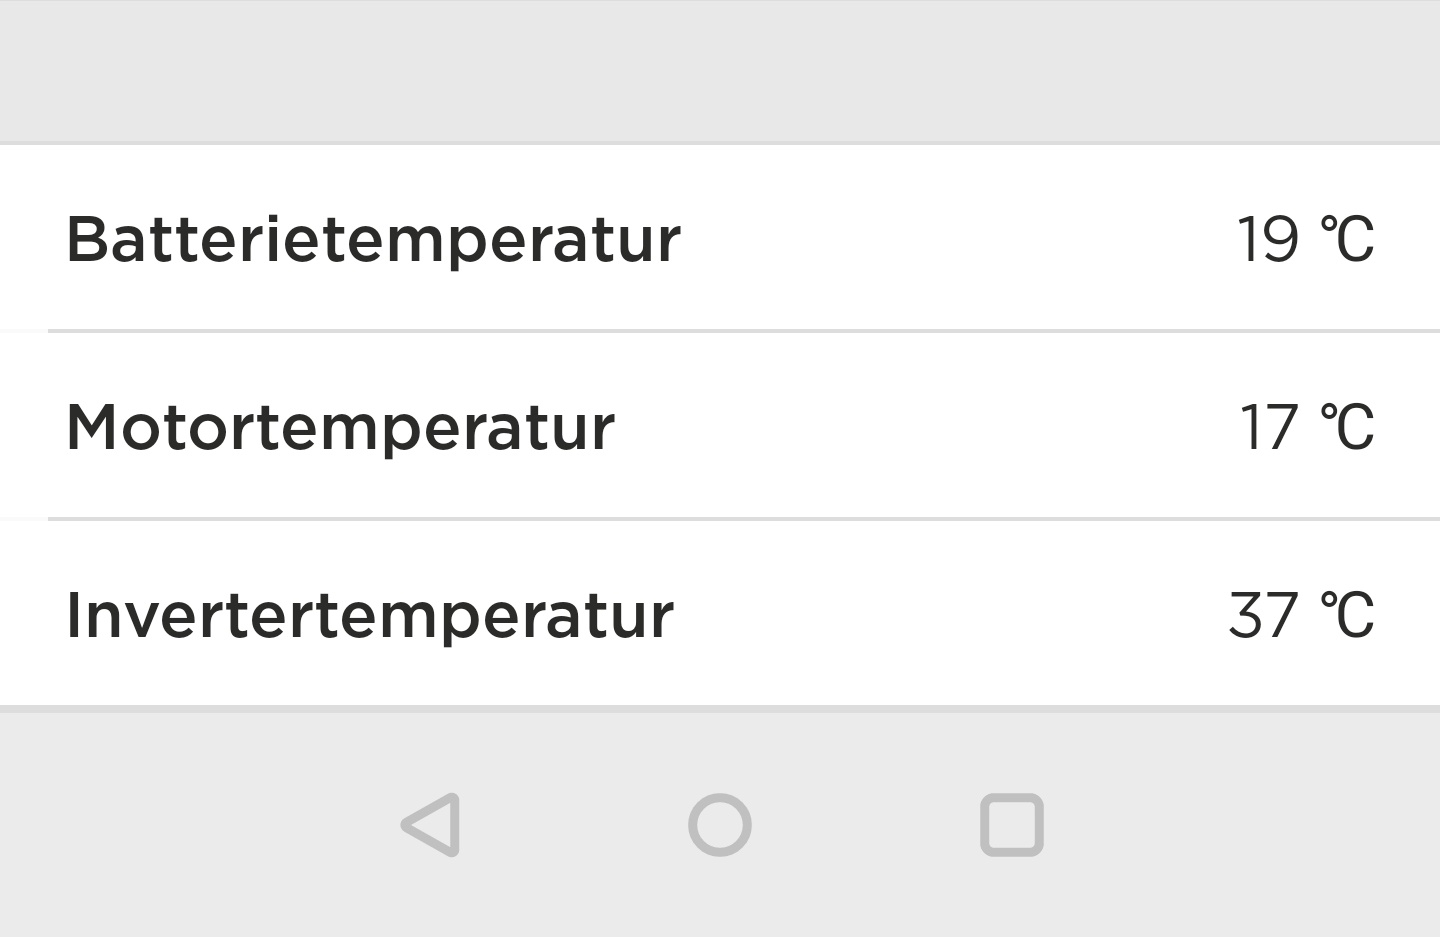The width and height of the screenshot is (1440, 937).
Task: Tap the Batterietemperatur label
Action: click(x=373, y=240)
